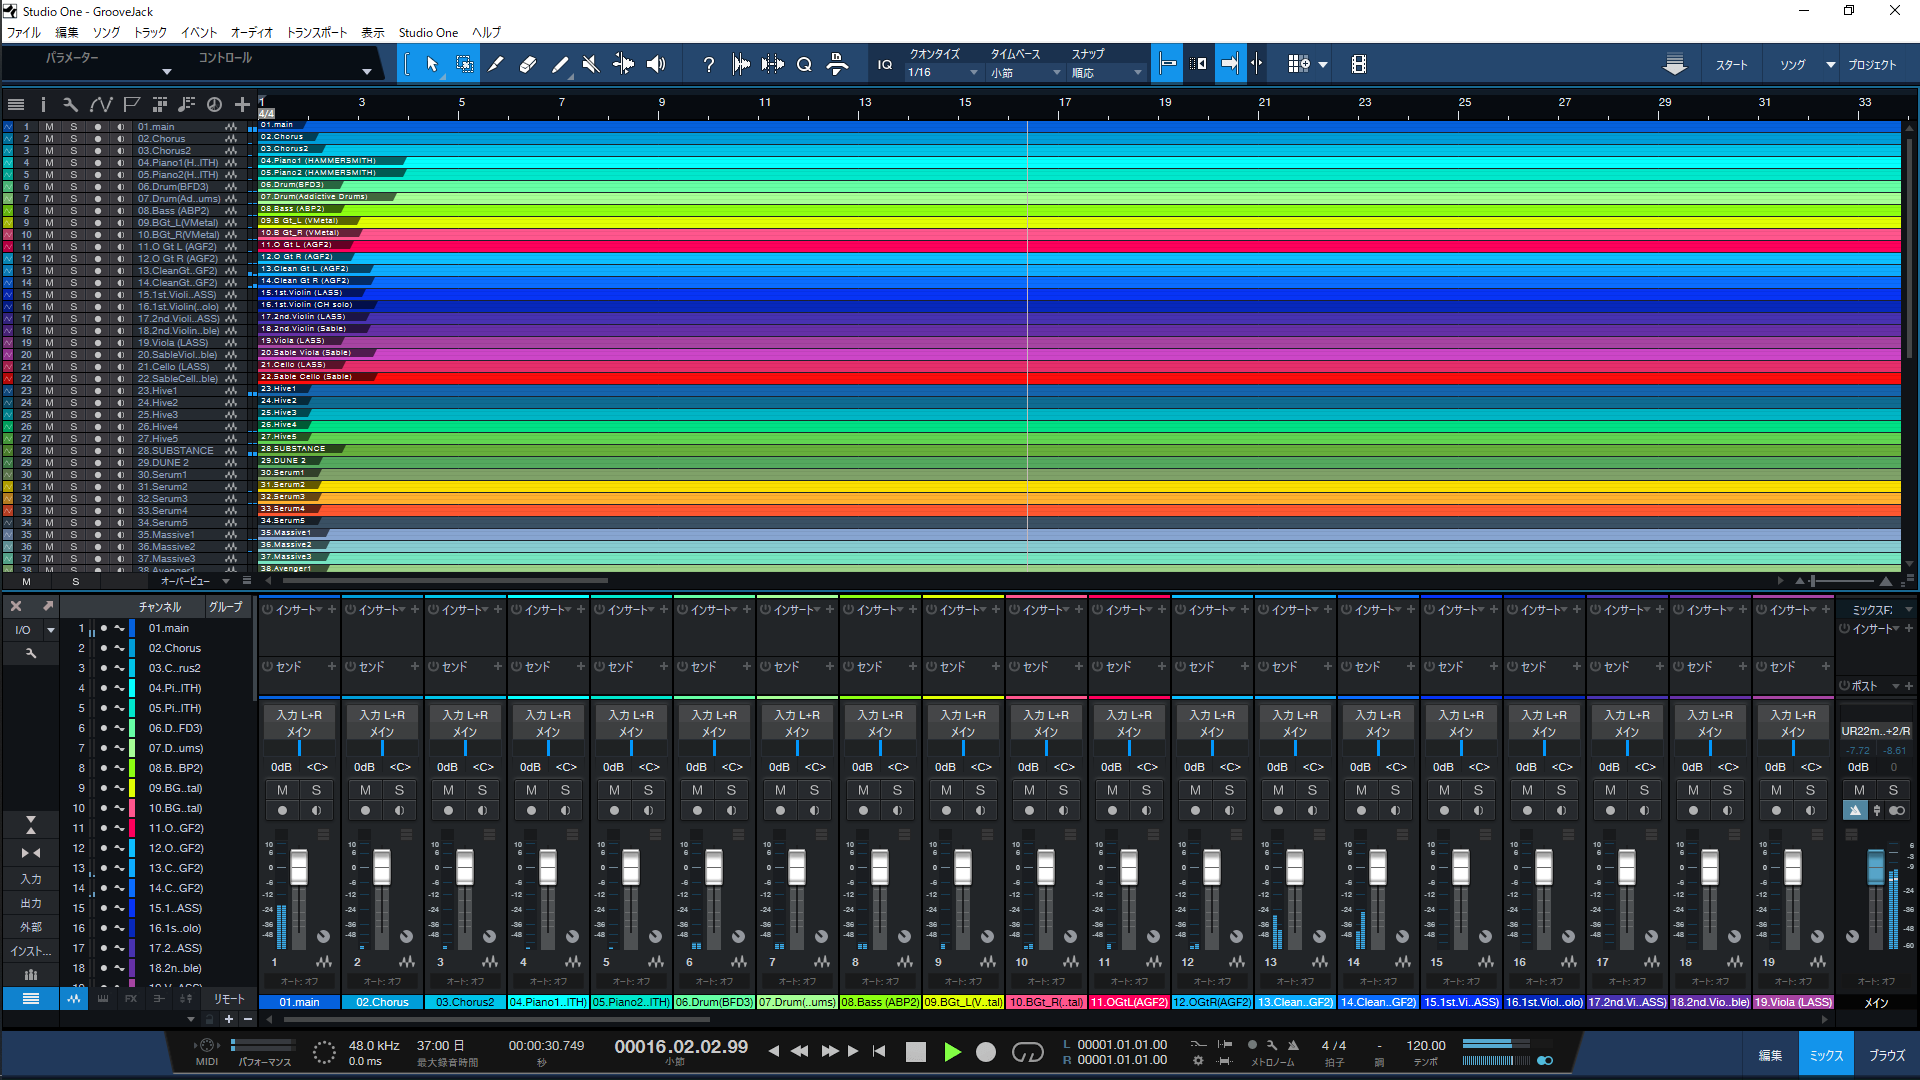Return to zero transport button
This screenshot has height=1080, width=1920.
click(x=879, y=1052)
